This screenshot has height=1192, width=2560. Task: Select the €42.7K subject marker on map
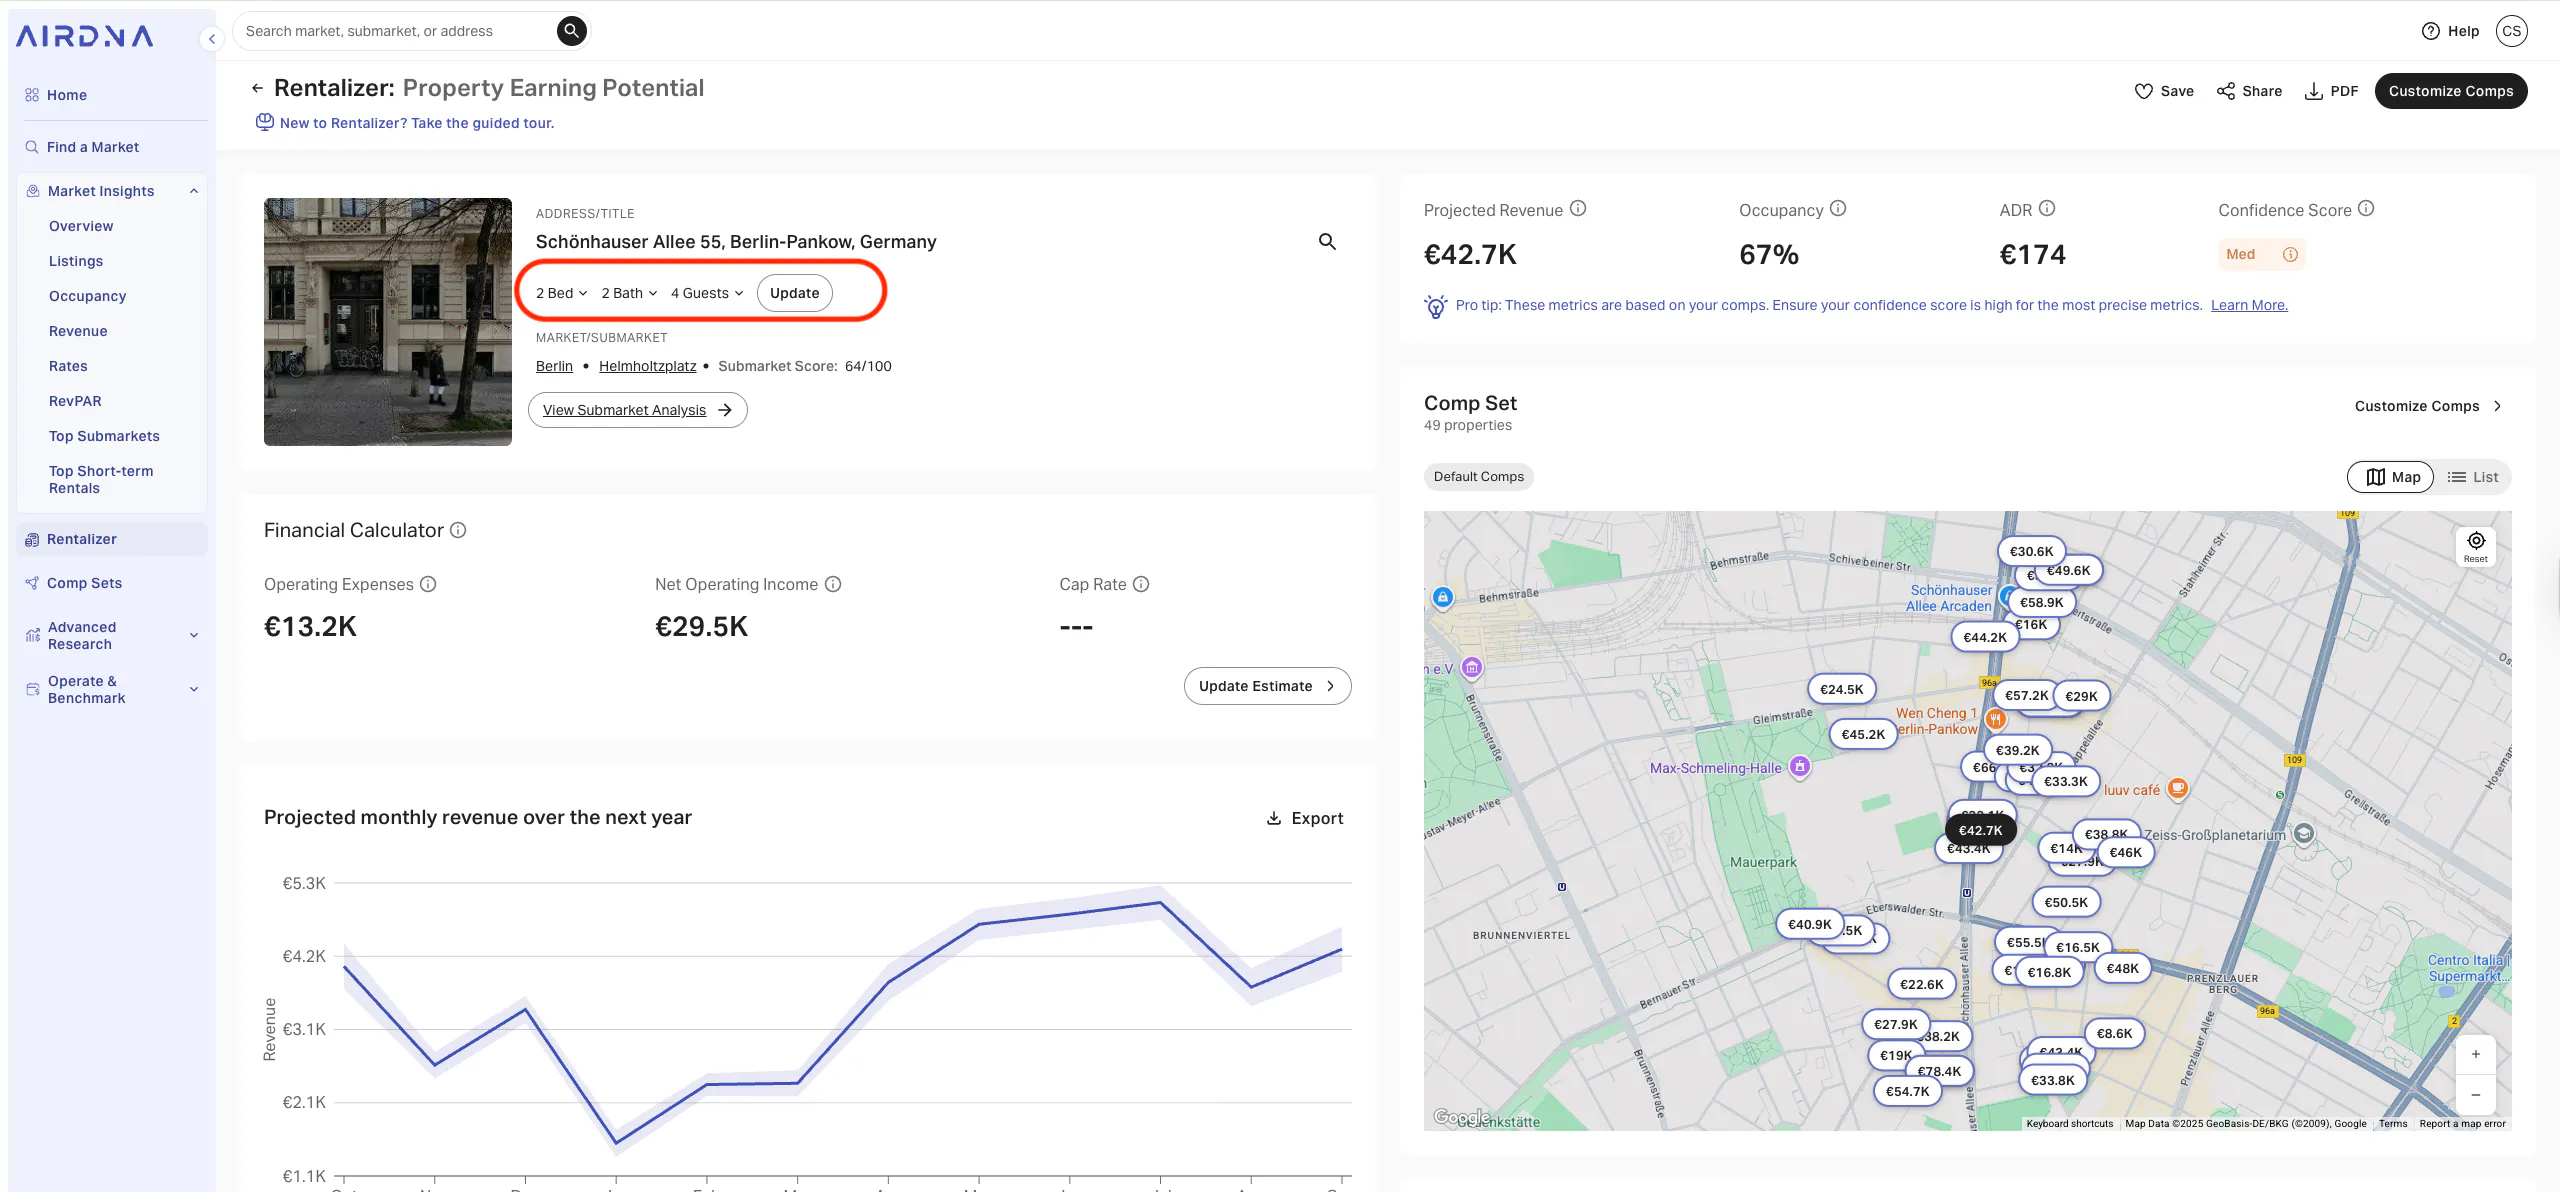(1980, 830)
